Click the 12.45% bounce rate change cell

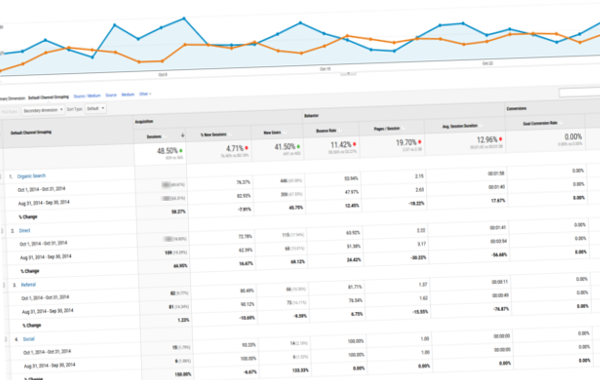[352, 206]
